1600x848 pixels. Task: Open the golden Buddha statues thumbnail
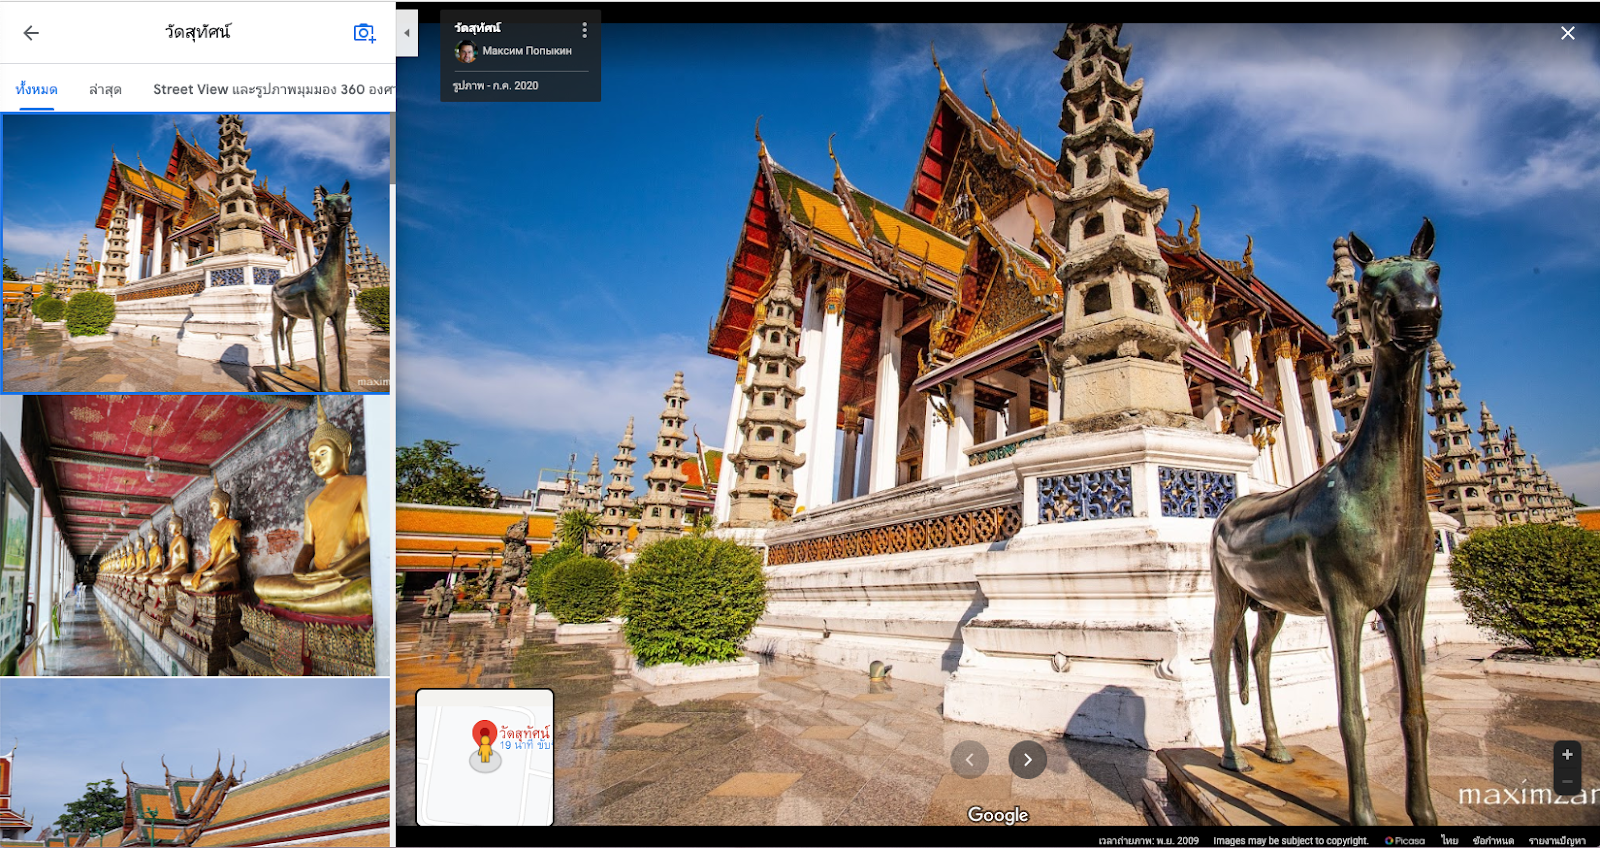click(x=195, y=535)
